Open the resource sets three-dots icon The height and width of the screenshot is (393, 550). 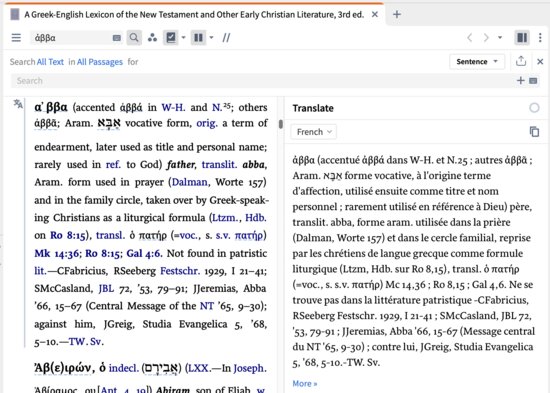click(152, 38)
